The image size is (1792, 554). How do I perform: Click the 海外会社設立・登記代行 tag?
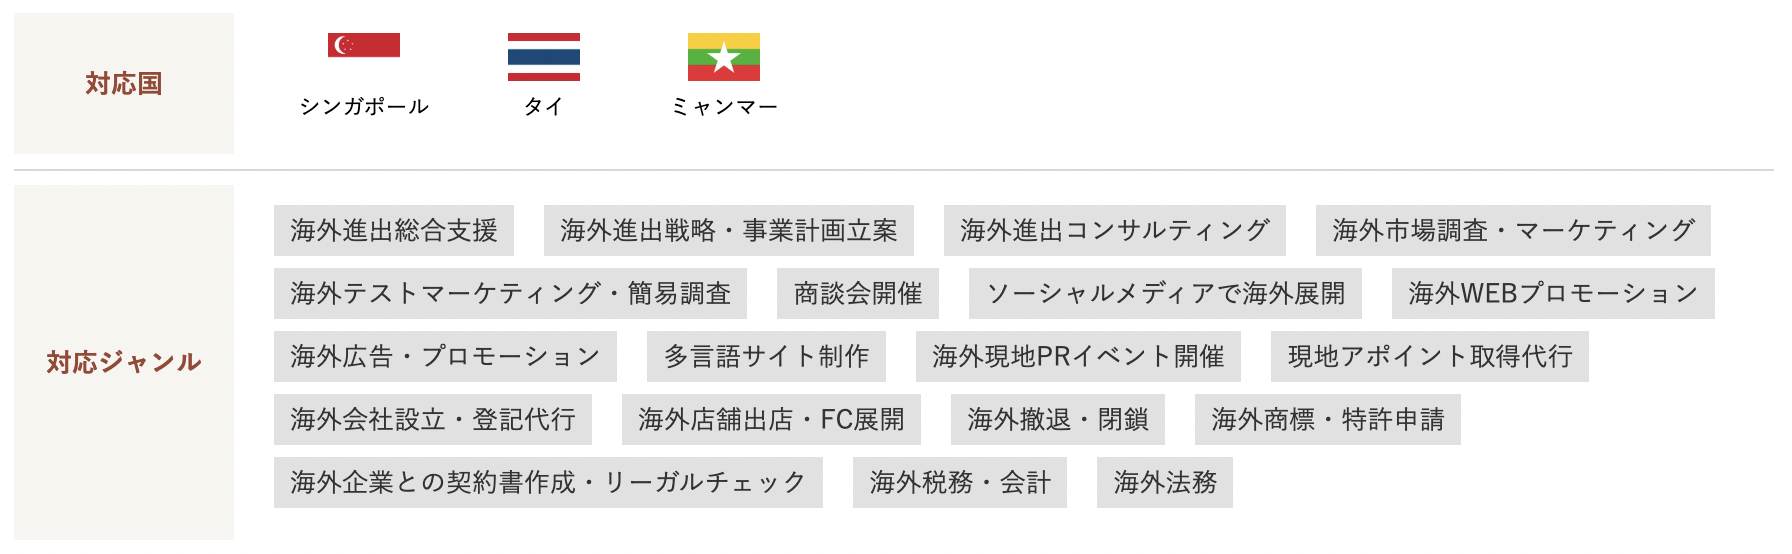click(433, 420)
